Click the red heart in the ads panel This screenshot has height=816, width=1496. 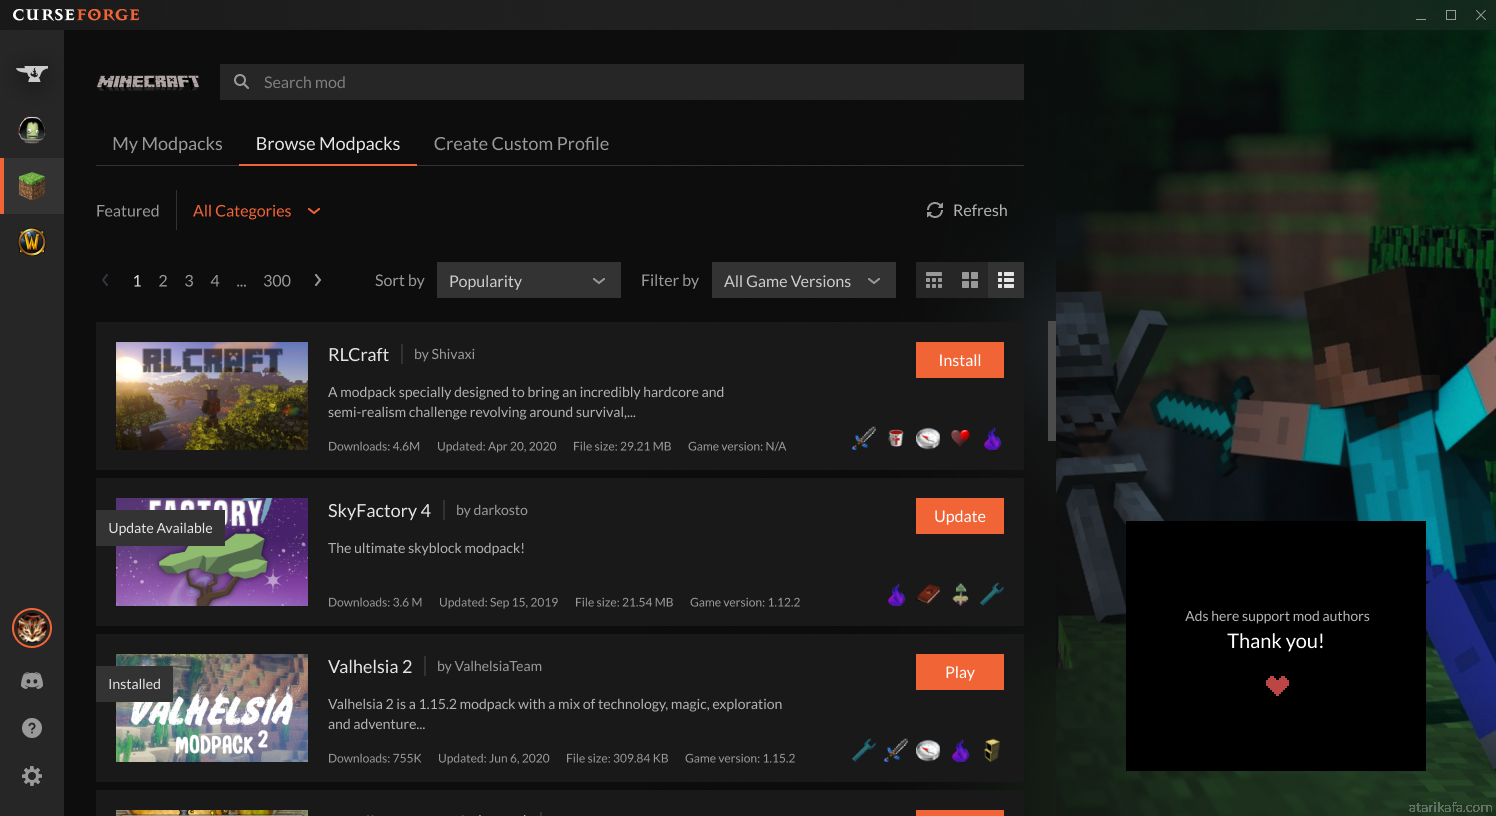point(1277,685)
